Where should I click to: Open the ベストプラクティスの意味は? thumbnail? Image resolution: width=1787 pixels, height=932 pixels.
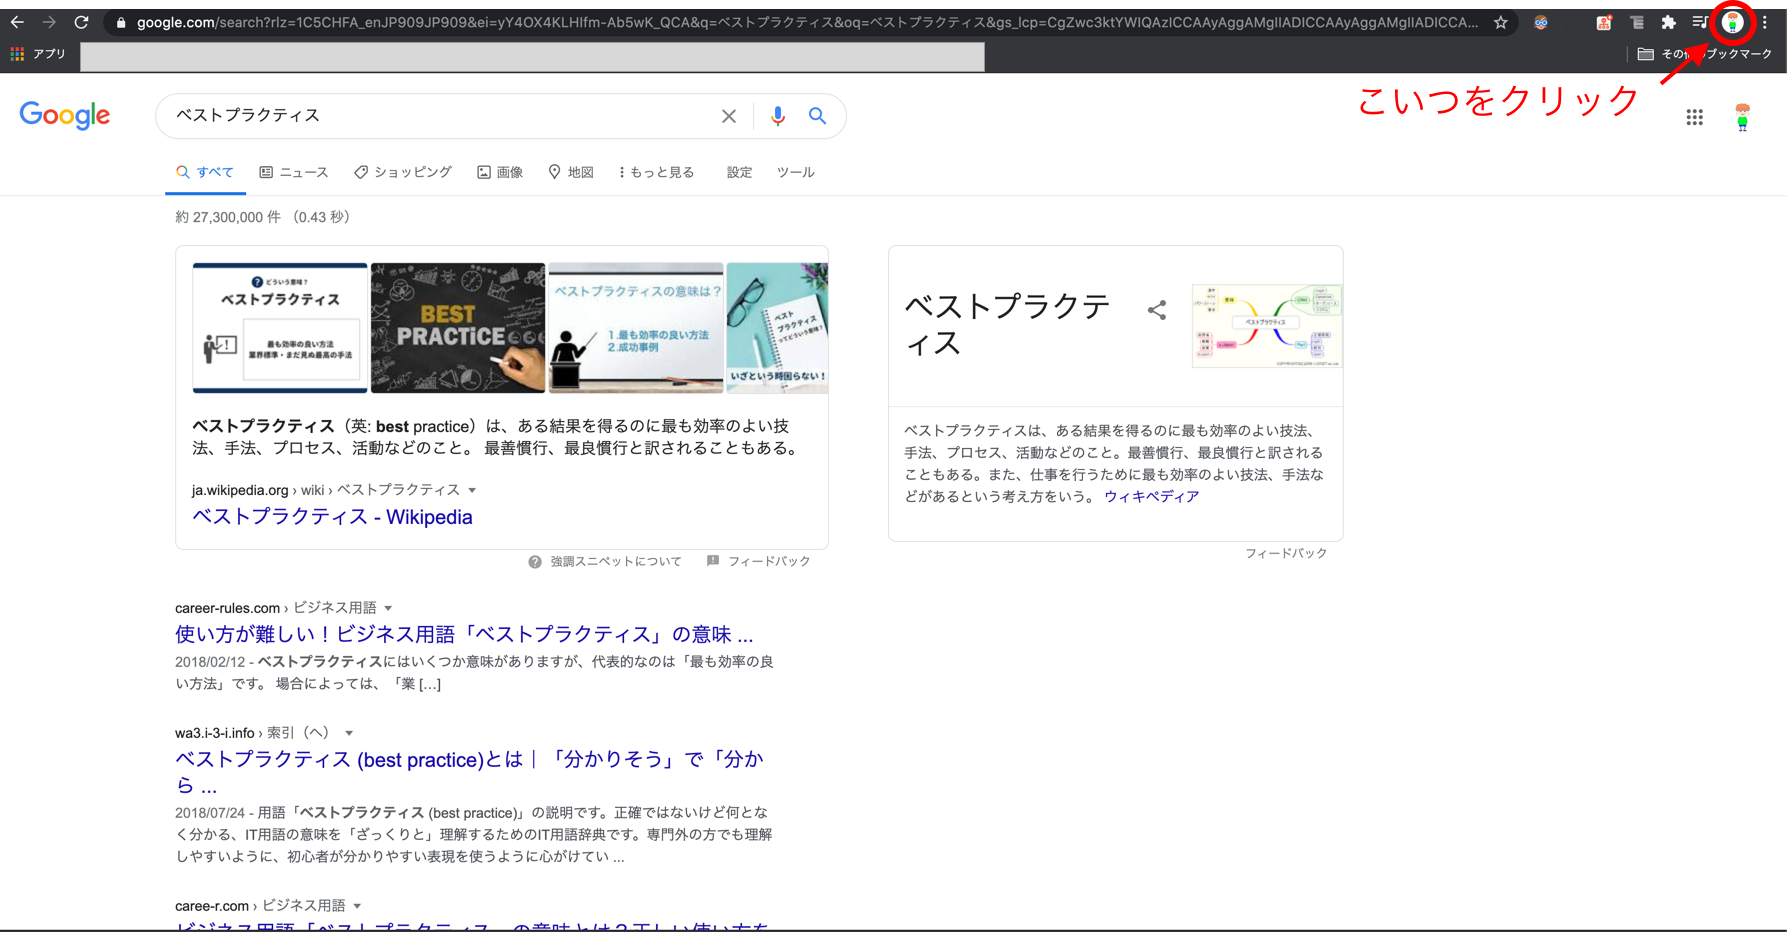tap(636, 328)
